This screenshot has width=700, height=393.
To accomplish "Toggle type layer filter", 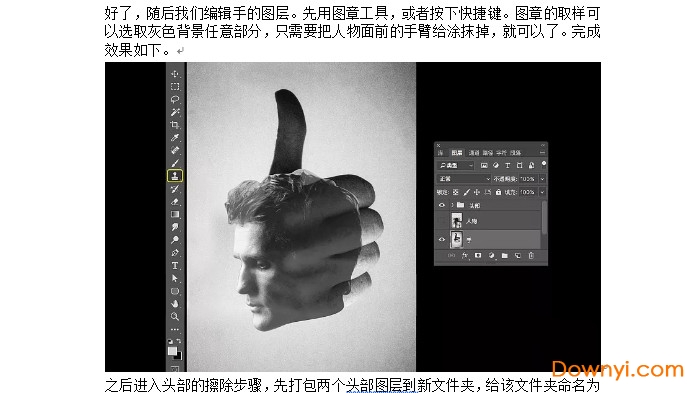I will tap(508, 165).
